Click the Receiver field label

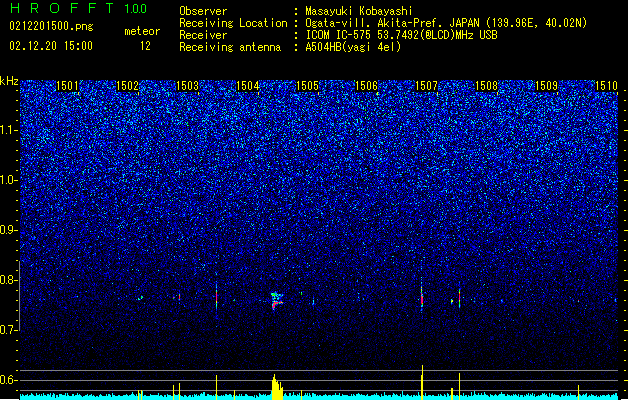point(203,35)
